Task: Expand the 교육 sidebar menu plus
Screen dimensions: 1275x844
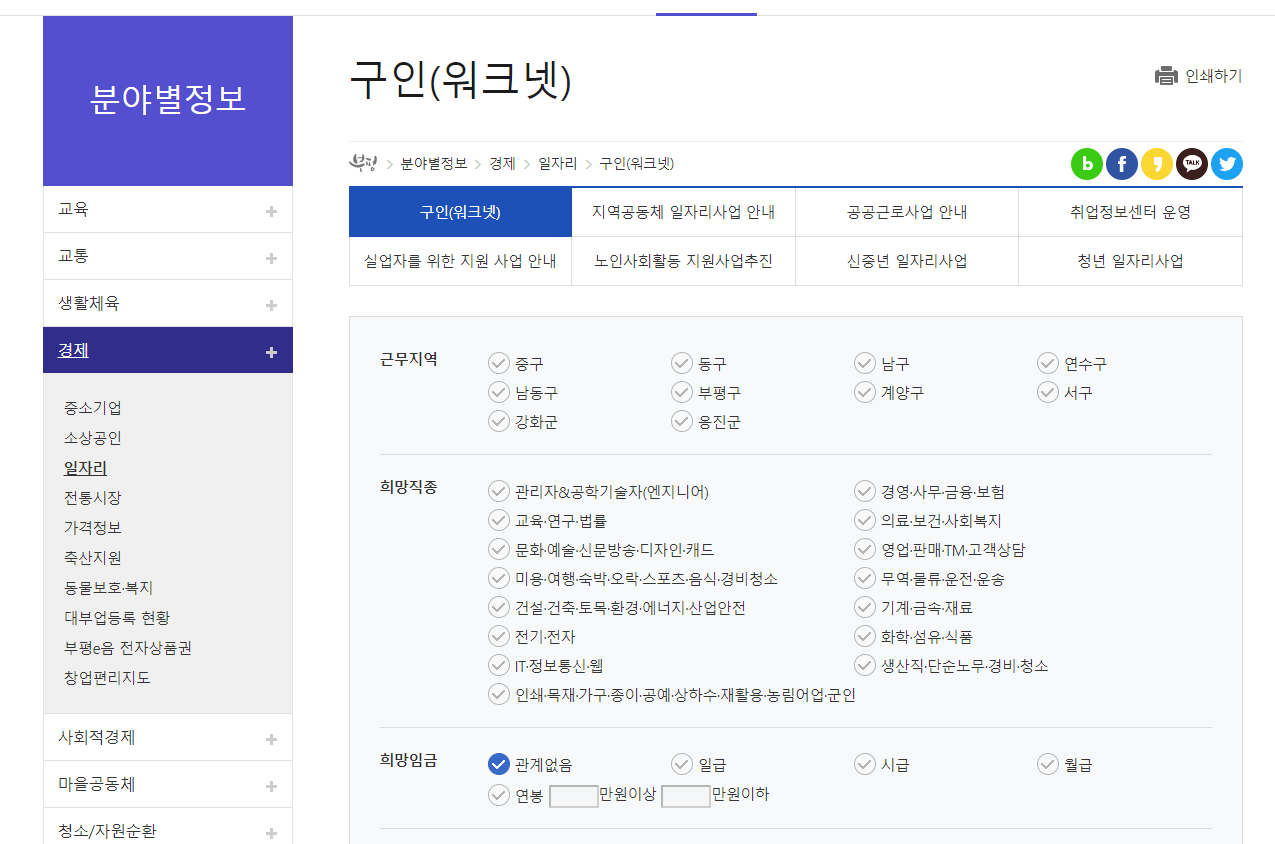Action: click(271, 211)
